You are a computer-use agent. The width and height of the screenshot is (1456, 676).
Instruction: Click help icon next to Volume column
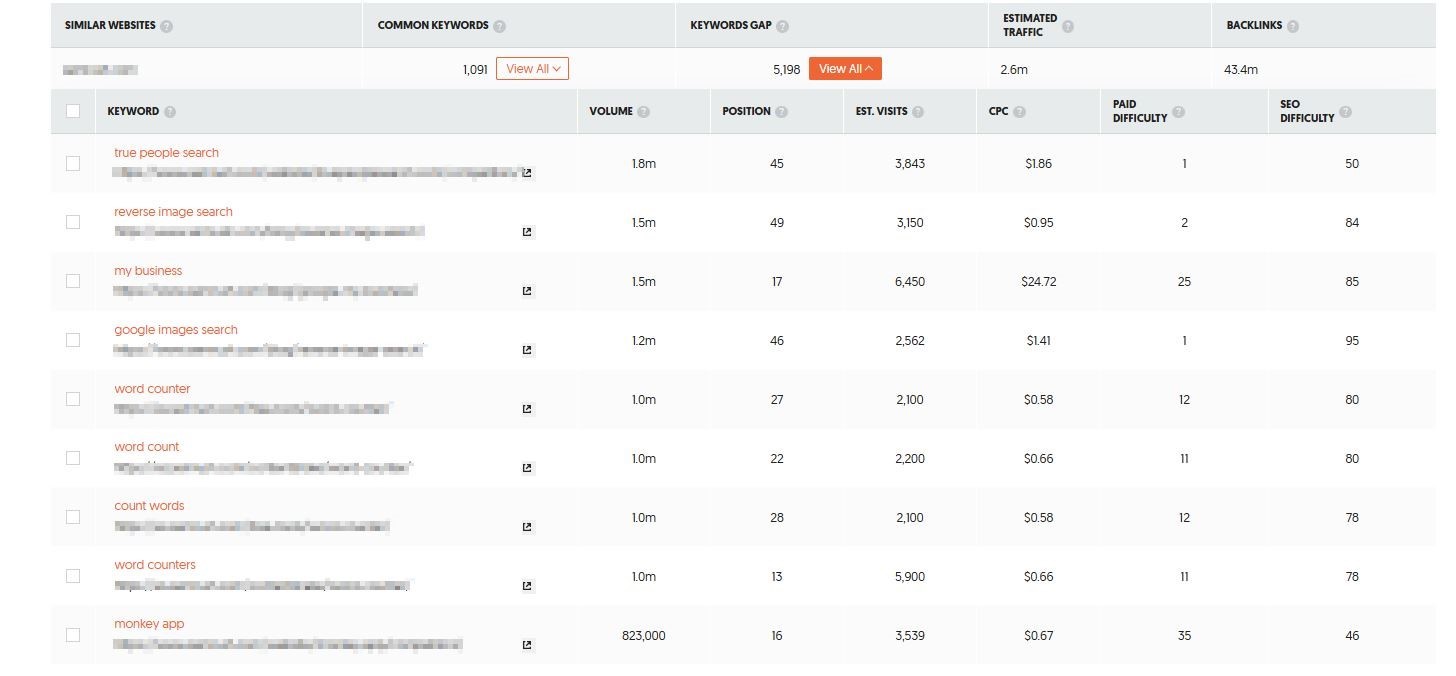(643, 112)
